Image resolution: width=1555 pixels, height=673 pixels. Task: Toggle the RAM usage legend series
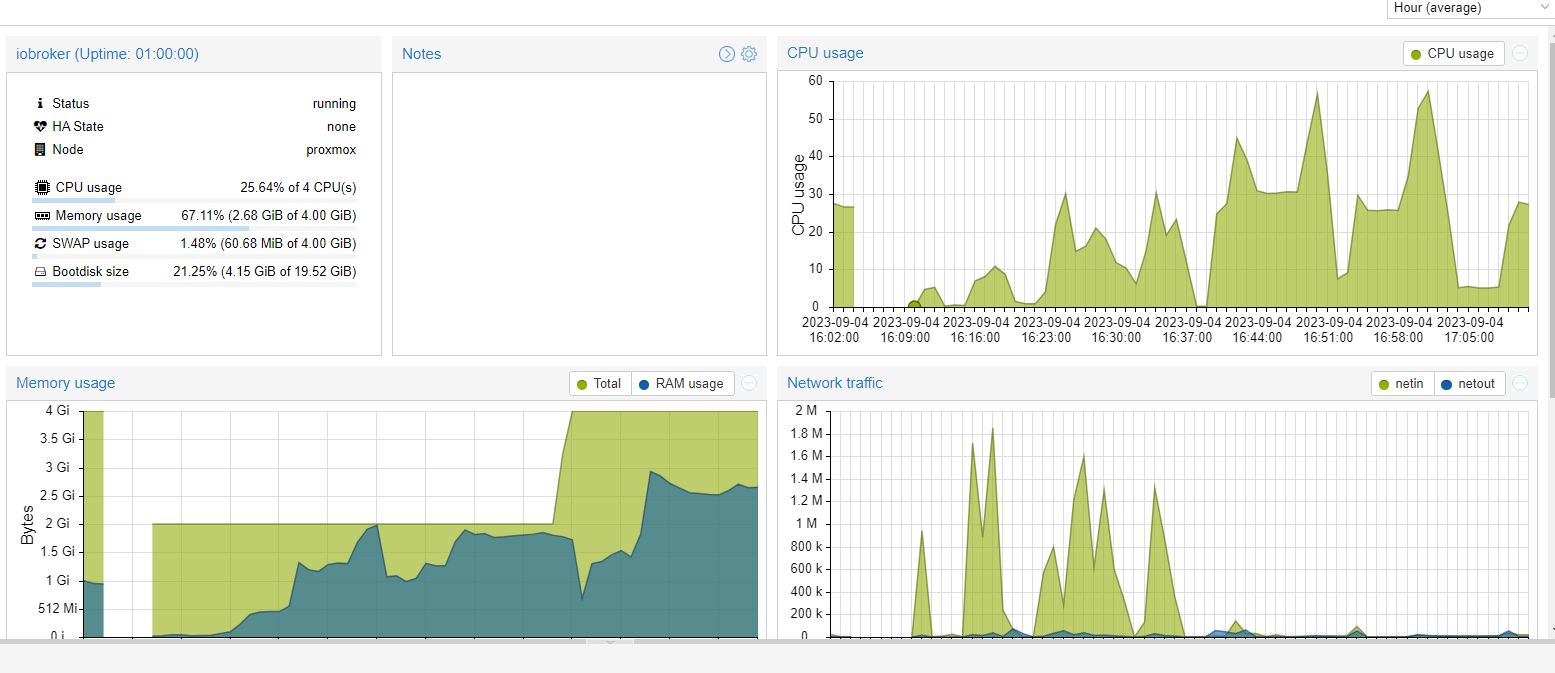pyautogui.click(x=682, y=383)
